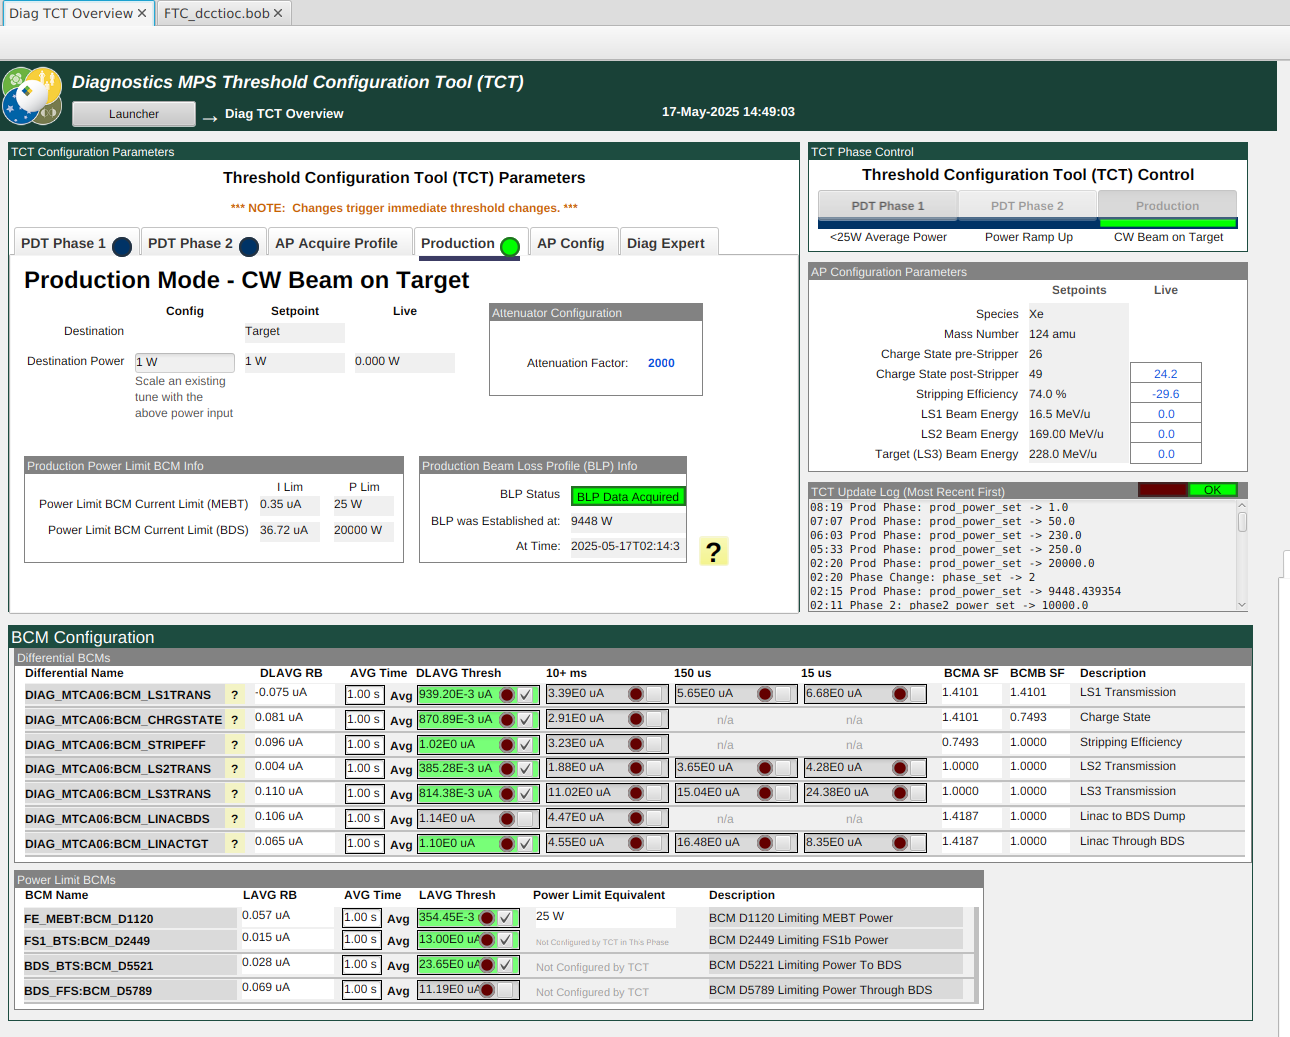Open the AP Acquire Profile tab
1290x1037 pixels.
point(336,243)
